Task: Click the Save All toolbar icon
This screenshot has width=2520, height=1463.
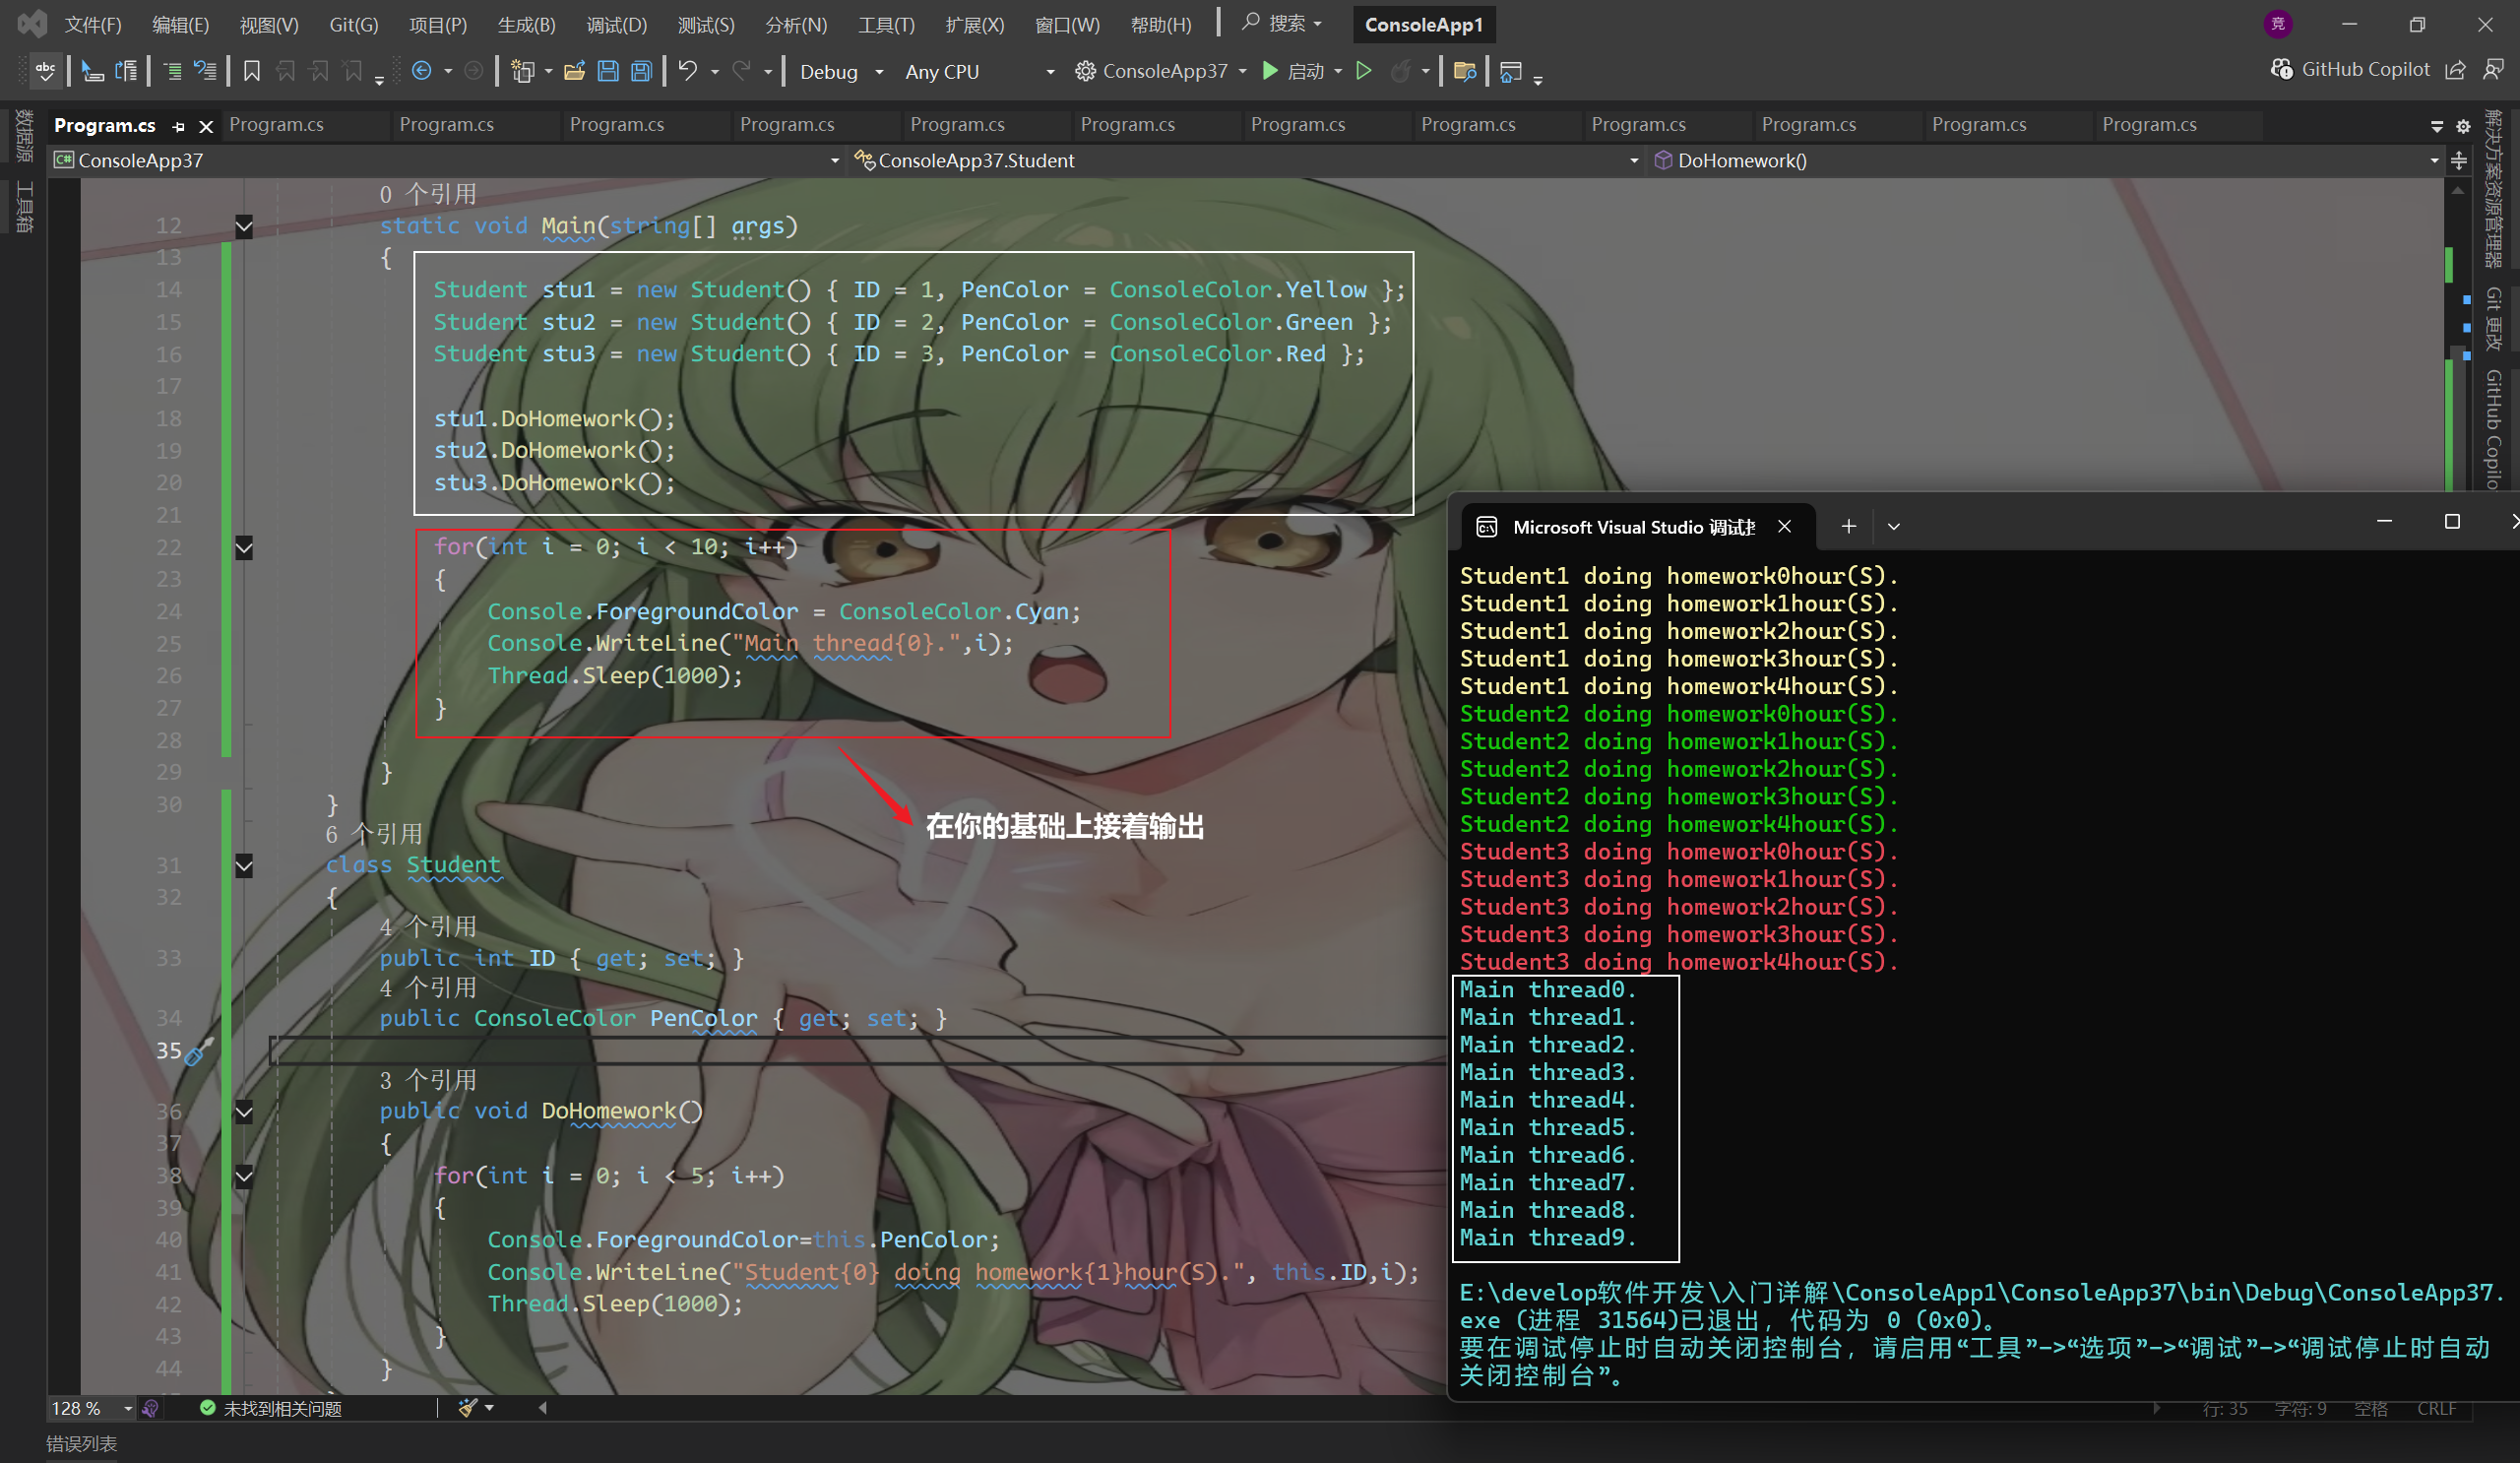Action: point(642,71)
